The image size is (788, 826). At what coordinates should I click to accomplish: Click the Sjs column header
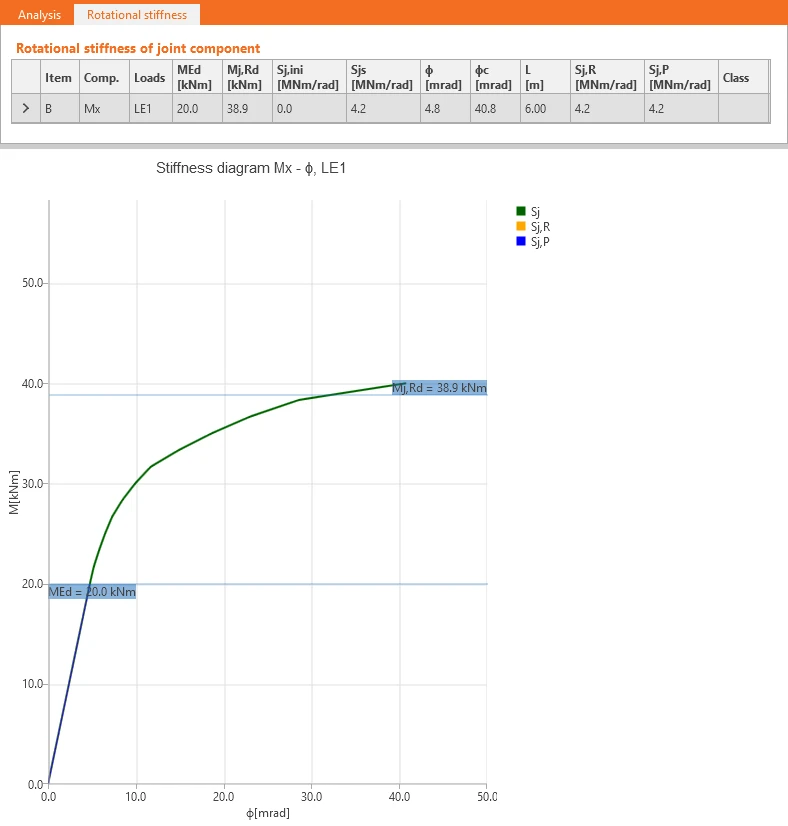pyautogui.click(x=383, y=77)
